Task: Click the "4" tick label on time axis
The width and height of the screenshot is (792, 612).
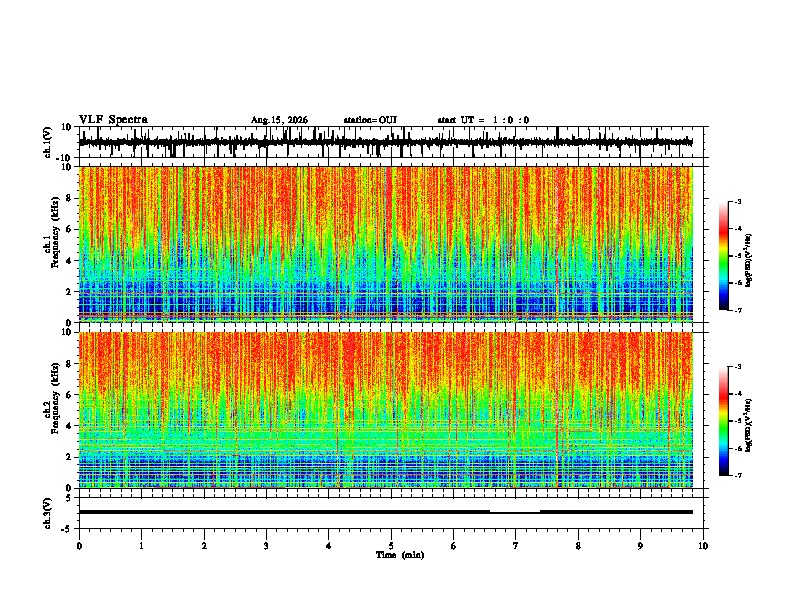Action: click(329, 546)
